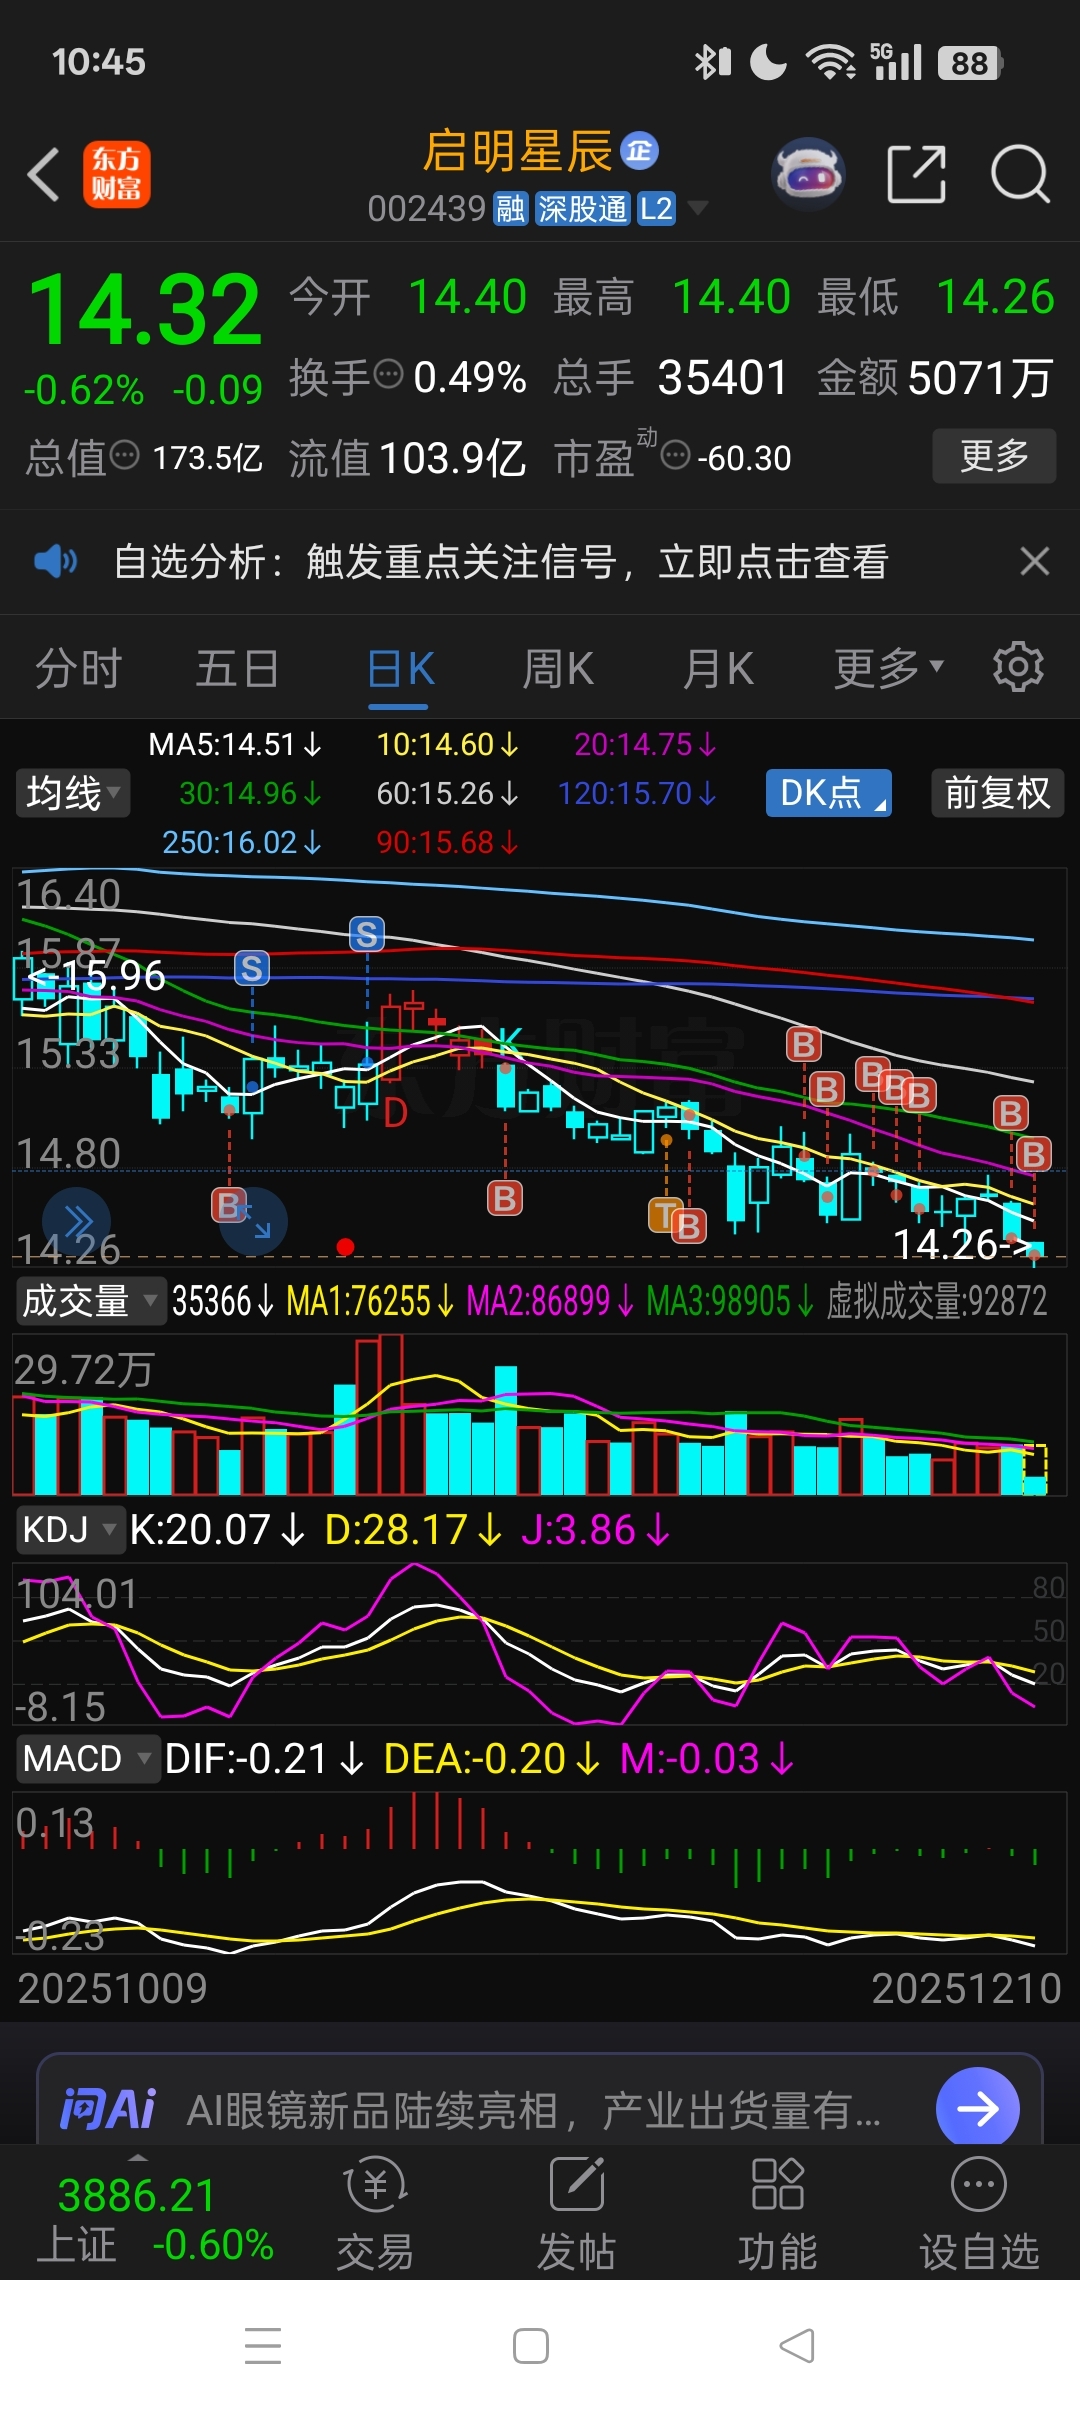Tap the back arrow icon
This screenshot has height=2412, width=1080.
click(44, 175)
